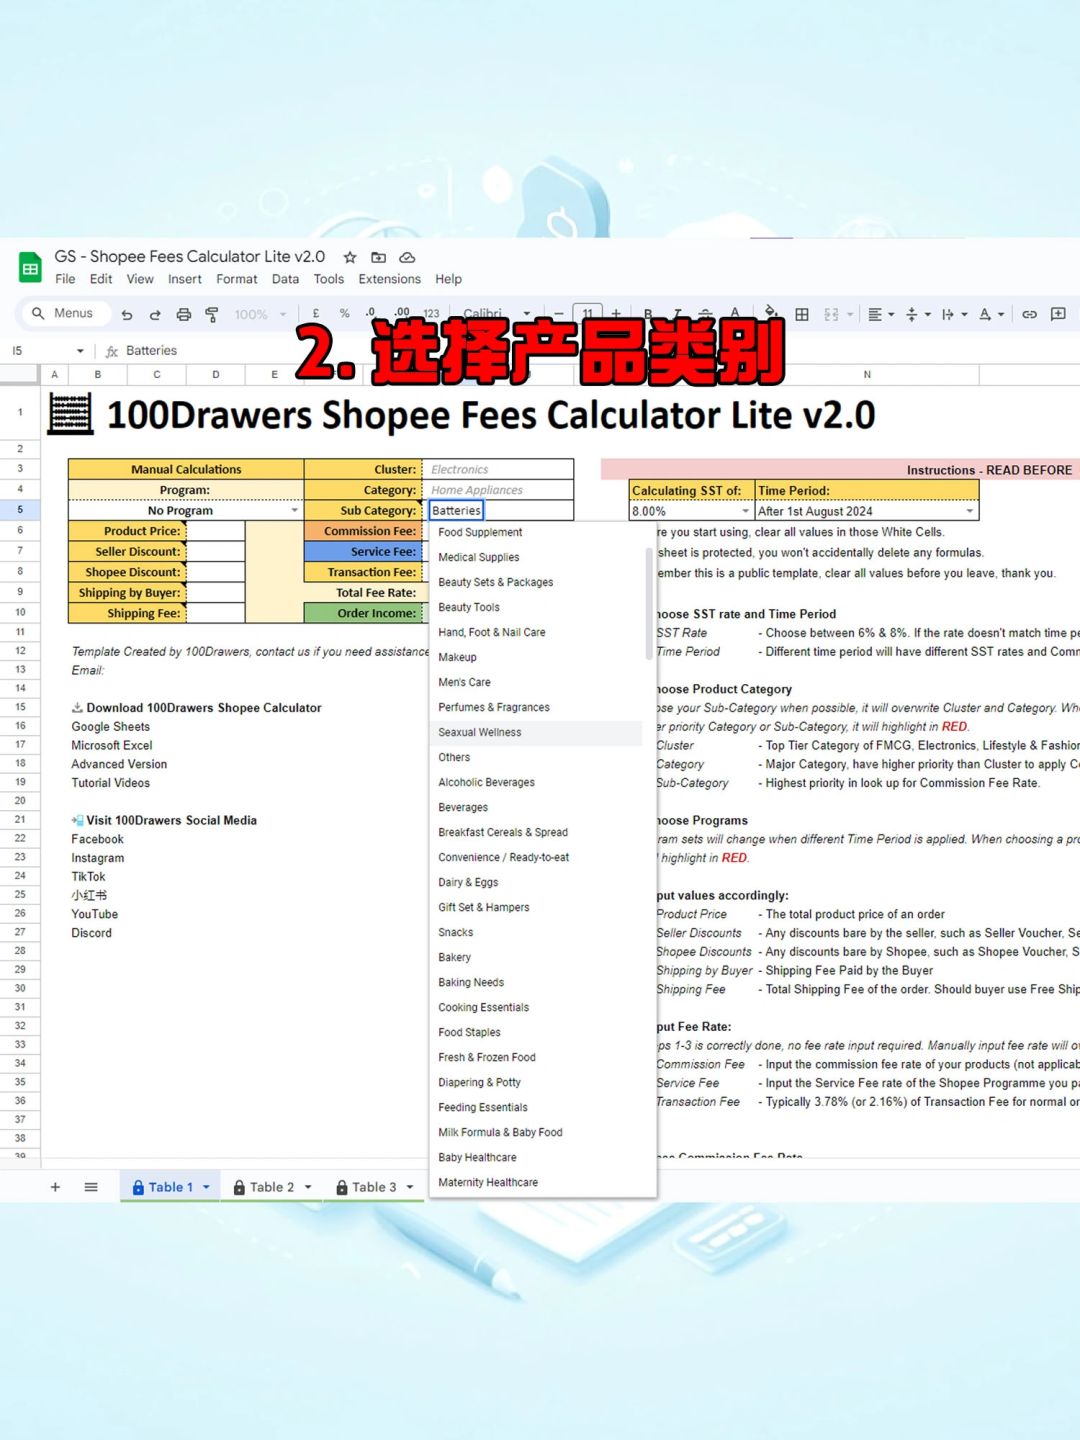Check the cloud save status icon

click(x=407, y=257)
